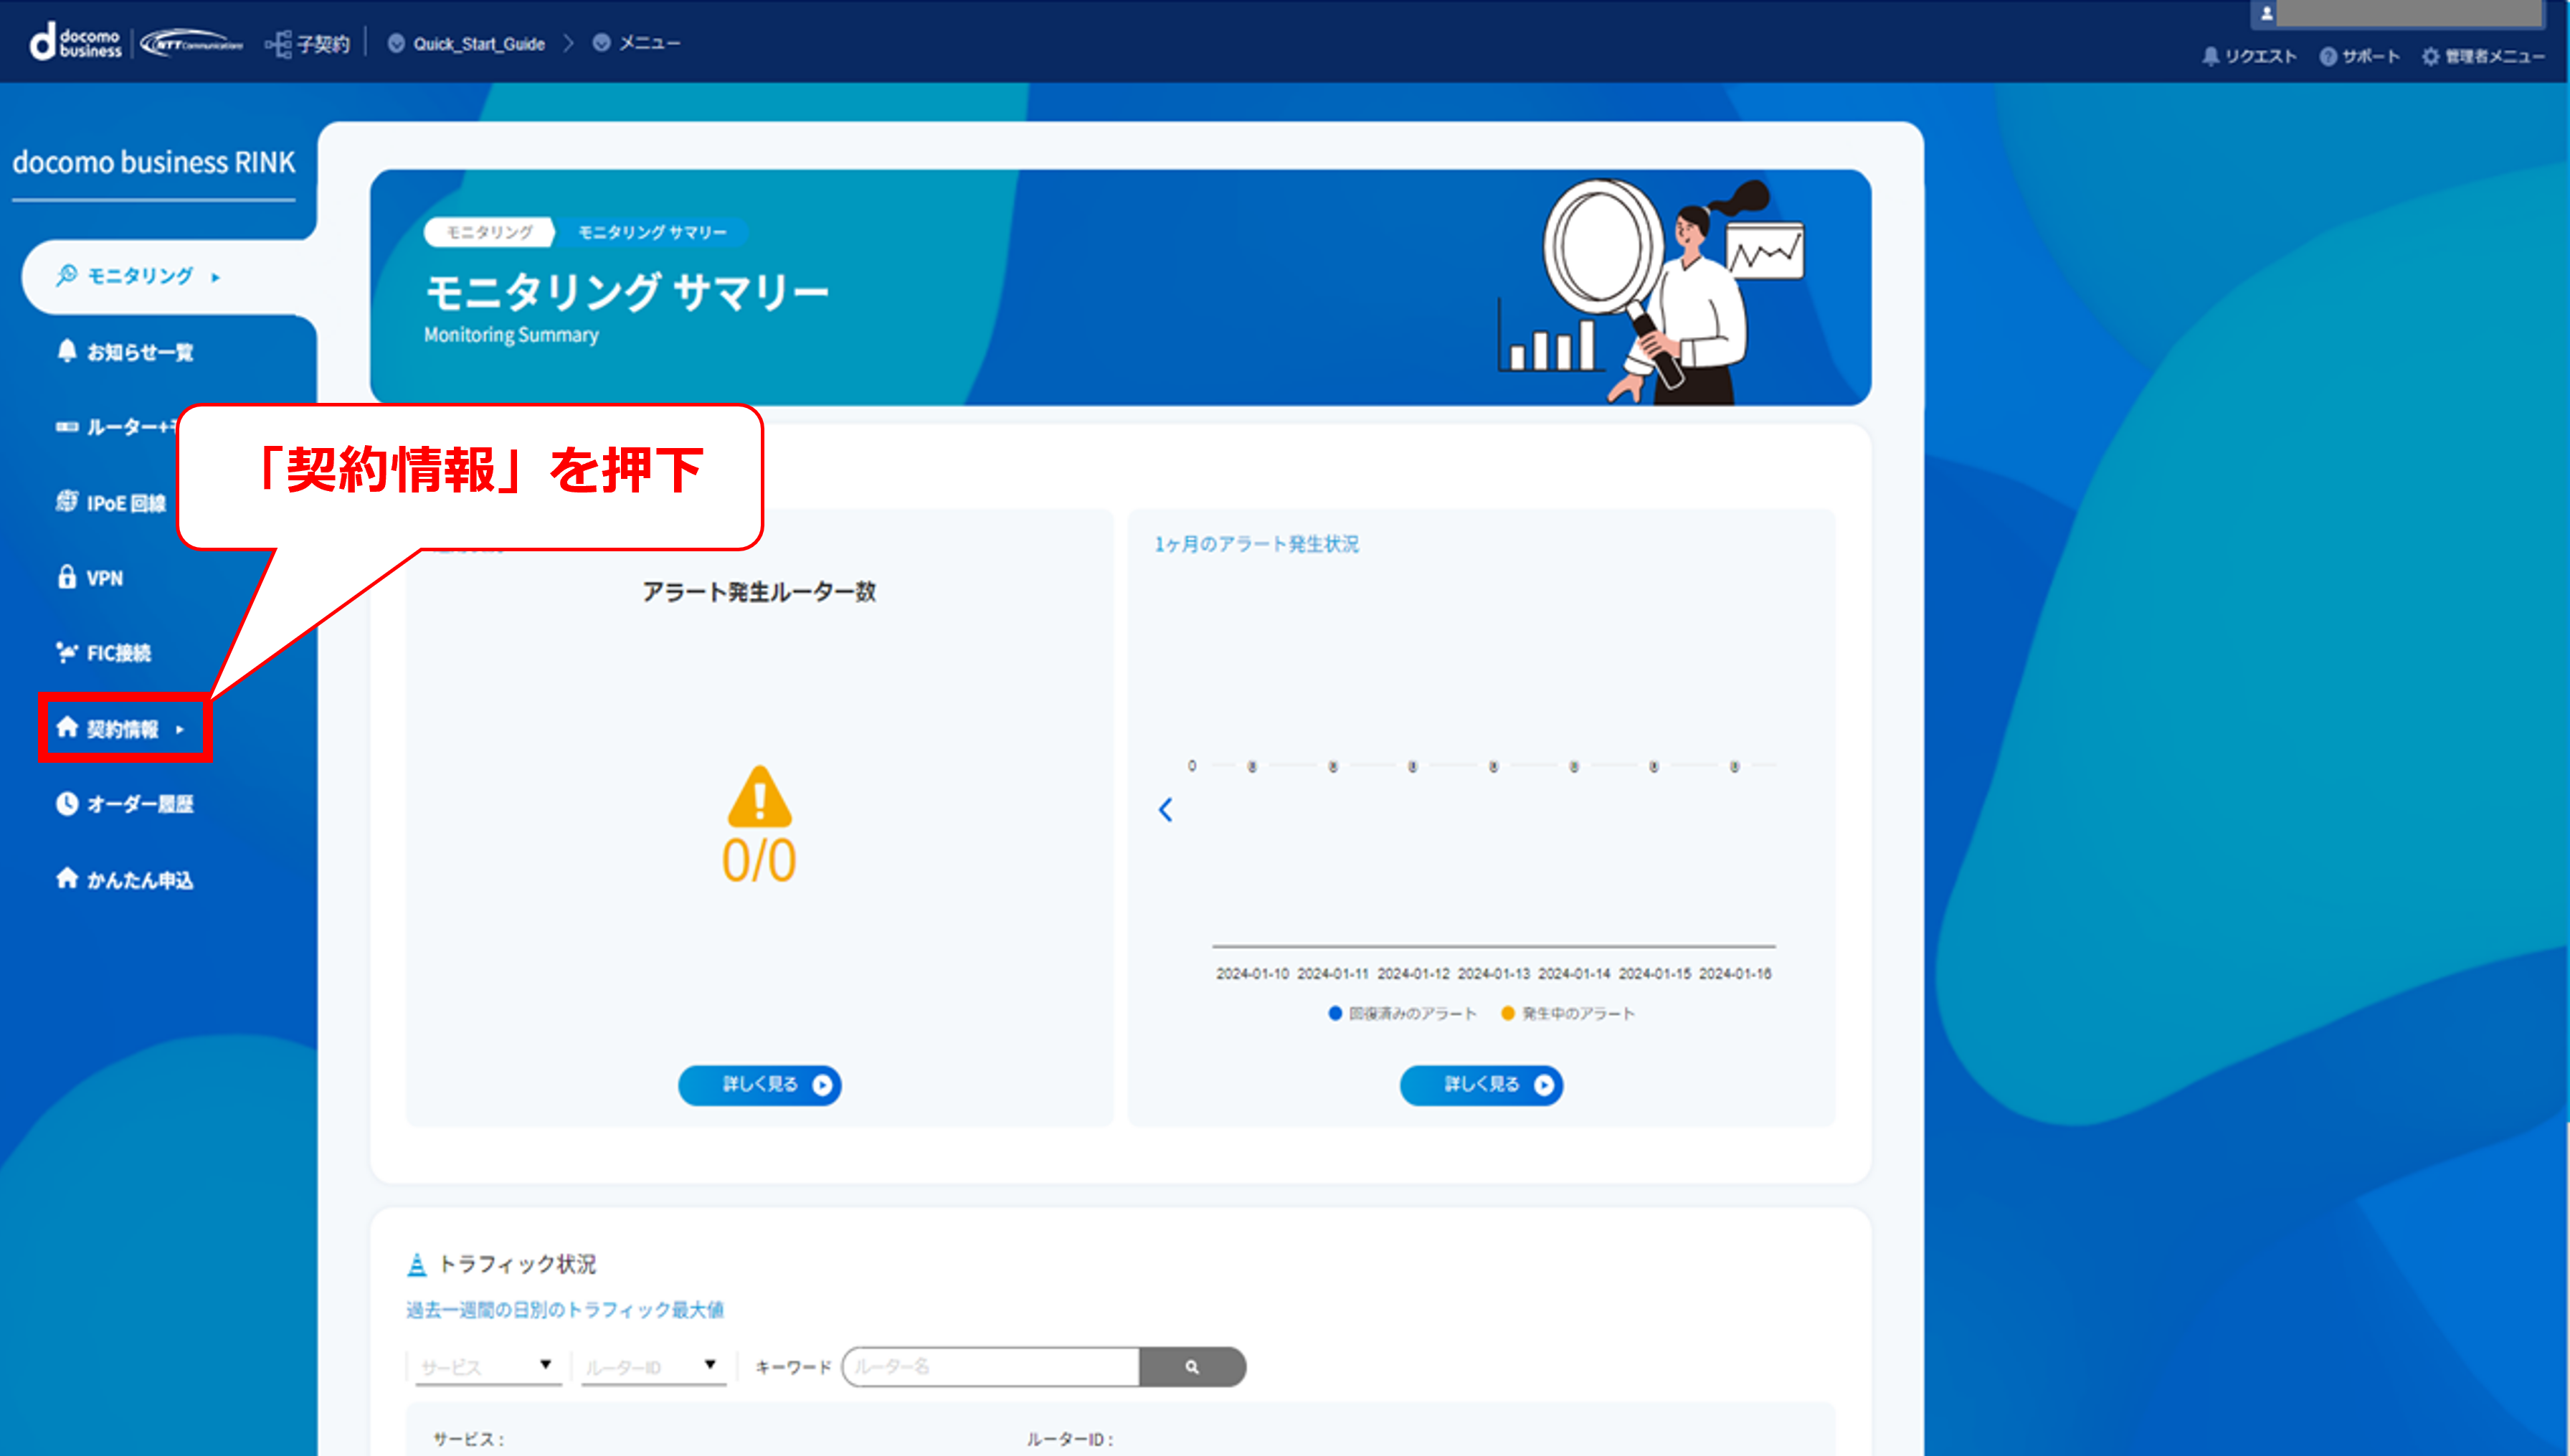Open the IPoE 回線 sidebar item
This screenshot has width=2570, height=1456.
tap(111, 502)
